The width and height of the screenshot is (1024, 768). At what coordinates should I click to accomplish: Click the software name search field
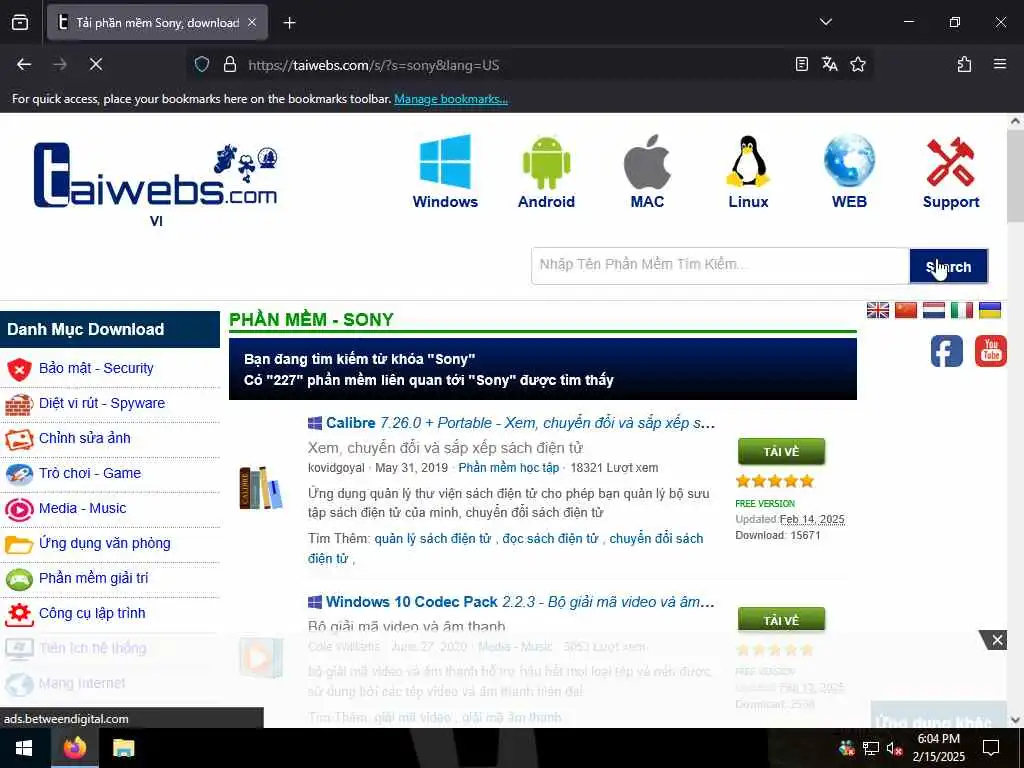point(720,266)
